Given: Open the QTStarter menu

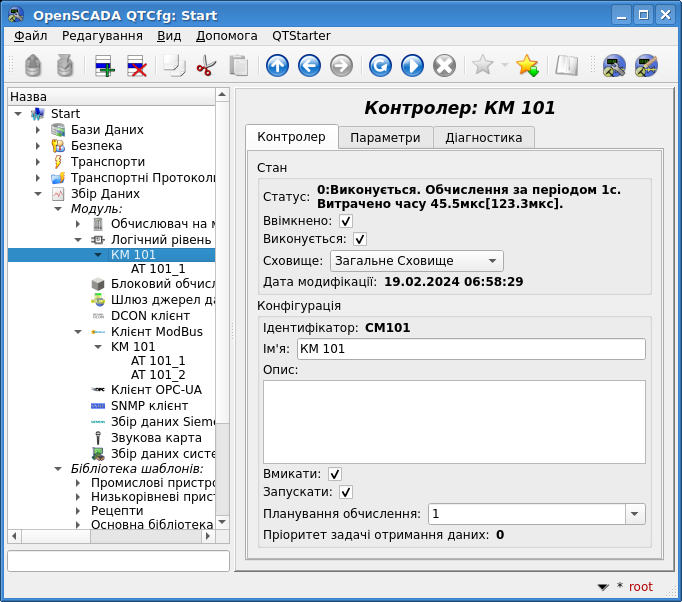Looking at the screenshot, I should click(301, 36).
